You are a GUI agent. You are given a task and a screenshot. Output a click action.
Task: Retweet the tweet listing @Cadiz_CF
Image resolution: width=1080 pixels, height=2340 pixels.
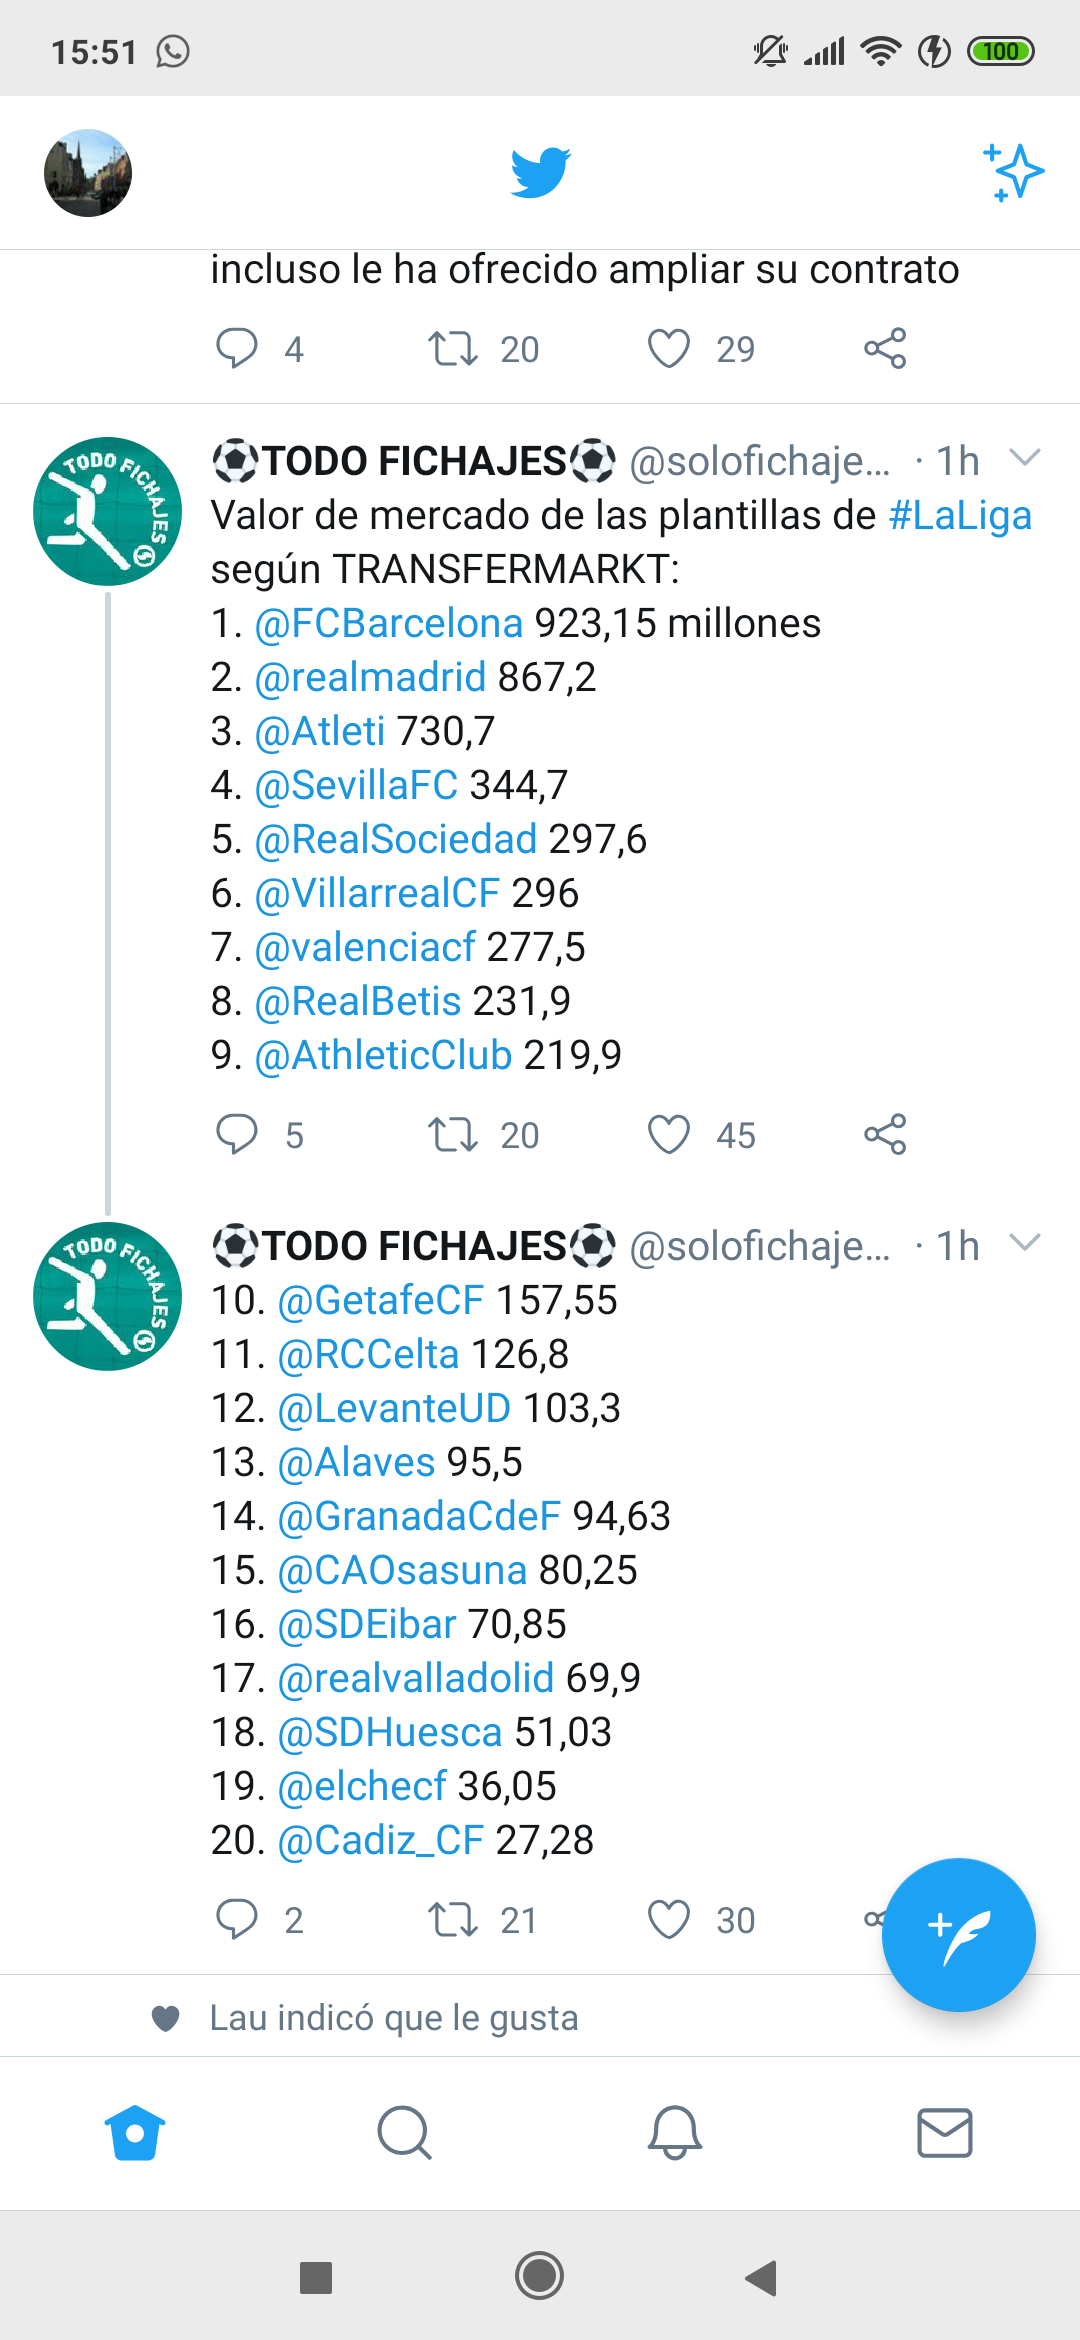coord(452,1920)
